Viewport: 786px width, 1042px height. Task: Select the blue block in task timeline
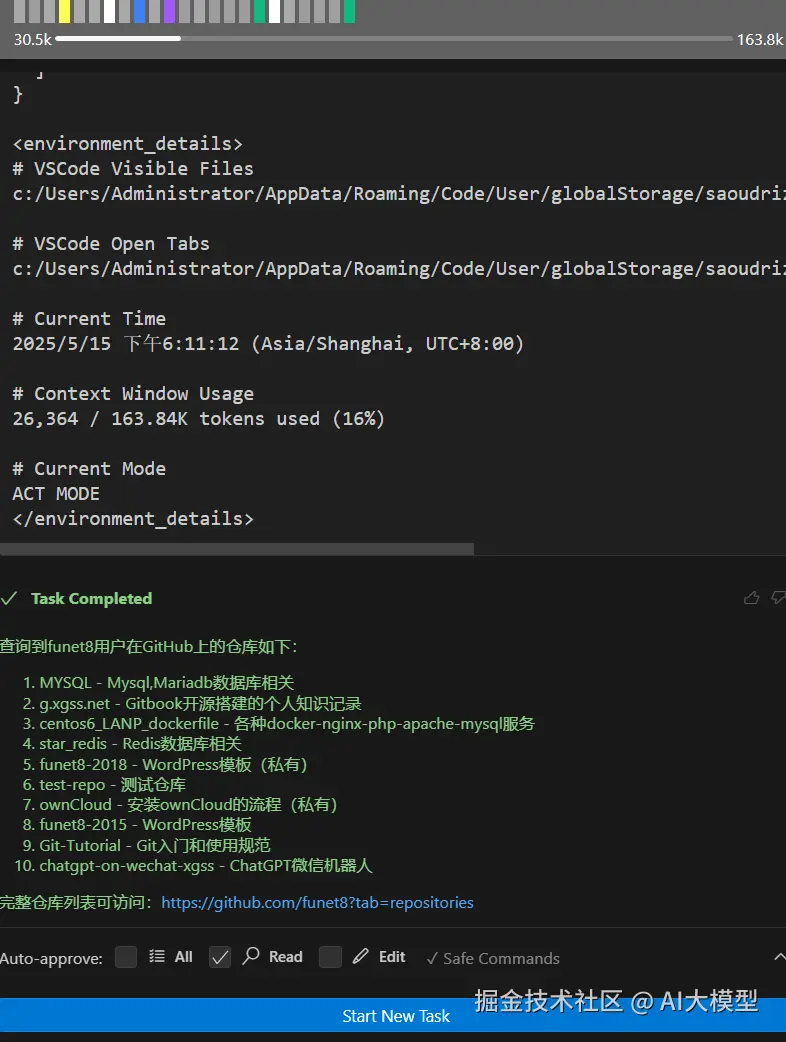[x=139, y=12]
